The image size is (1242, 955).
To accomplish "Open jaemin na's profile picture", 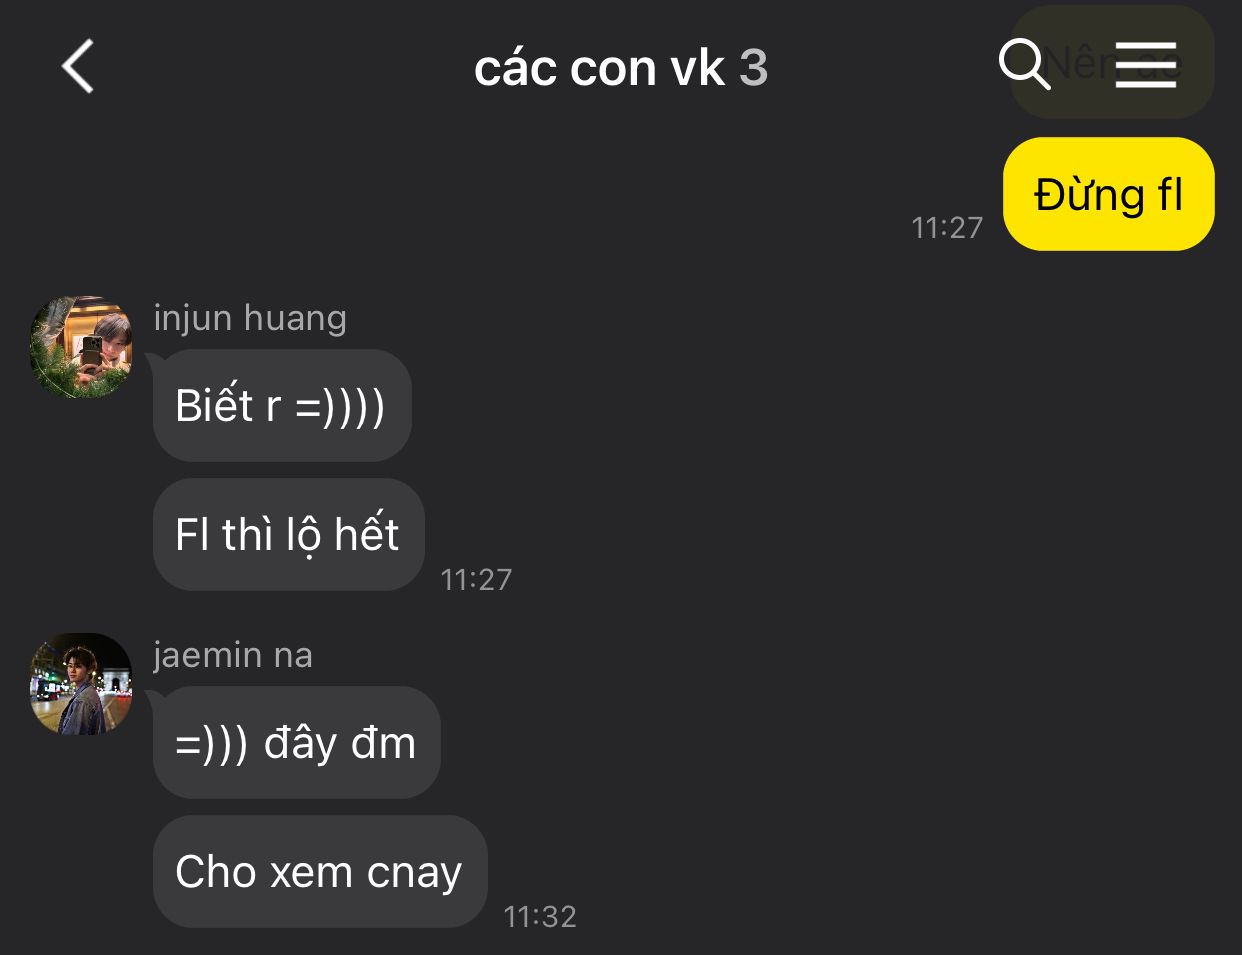I will tap(81, 684).
